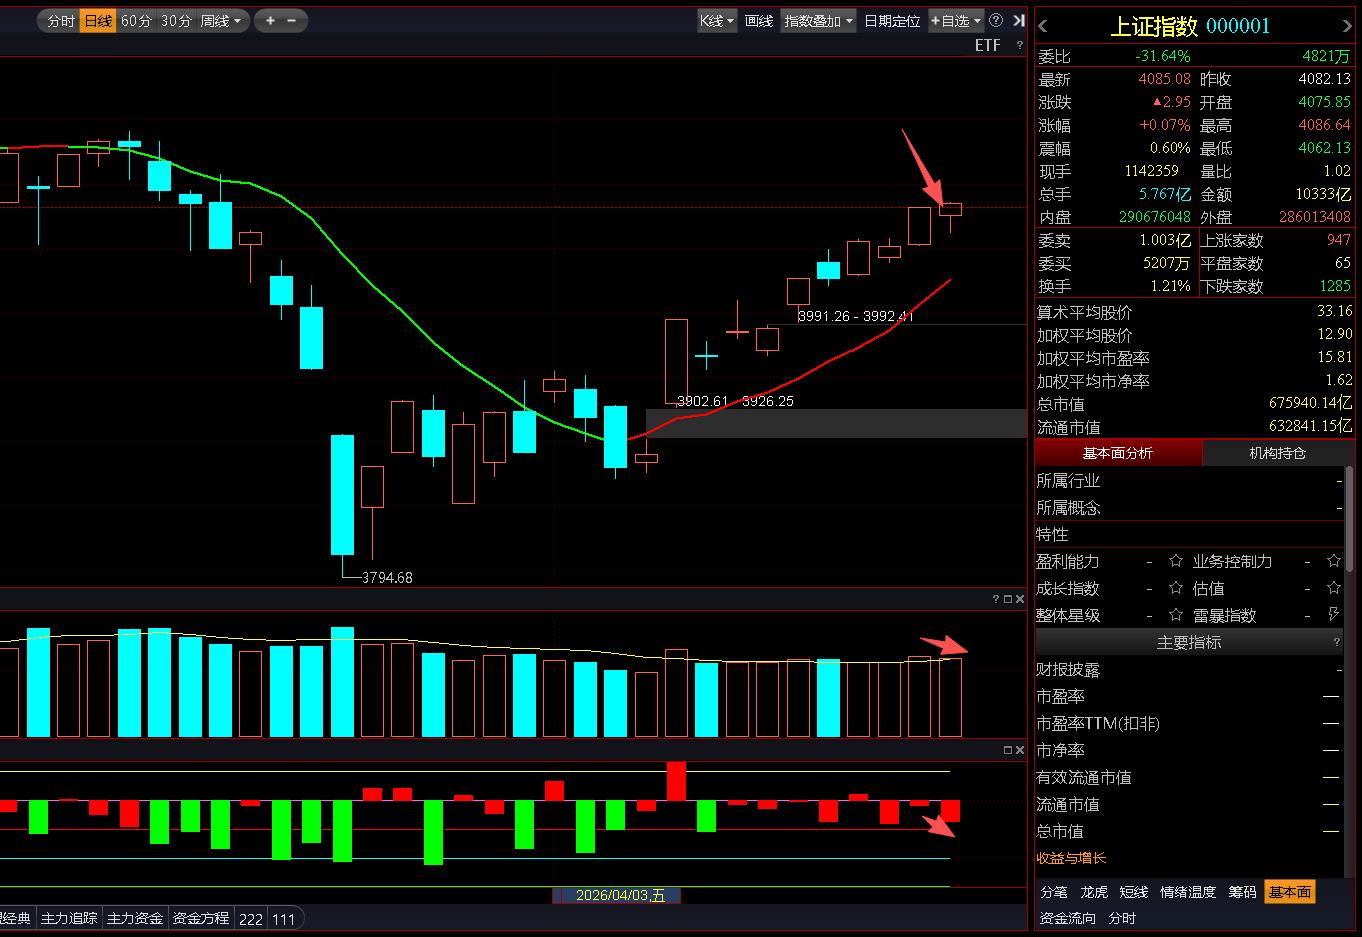The image size is (1362, 937).
Task: Switch to the 机构持仓 tab
Action: tap(1277, 453)
